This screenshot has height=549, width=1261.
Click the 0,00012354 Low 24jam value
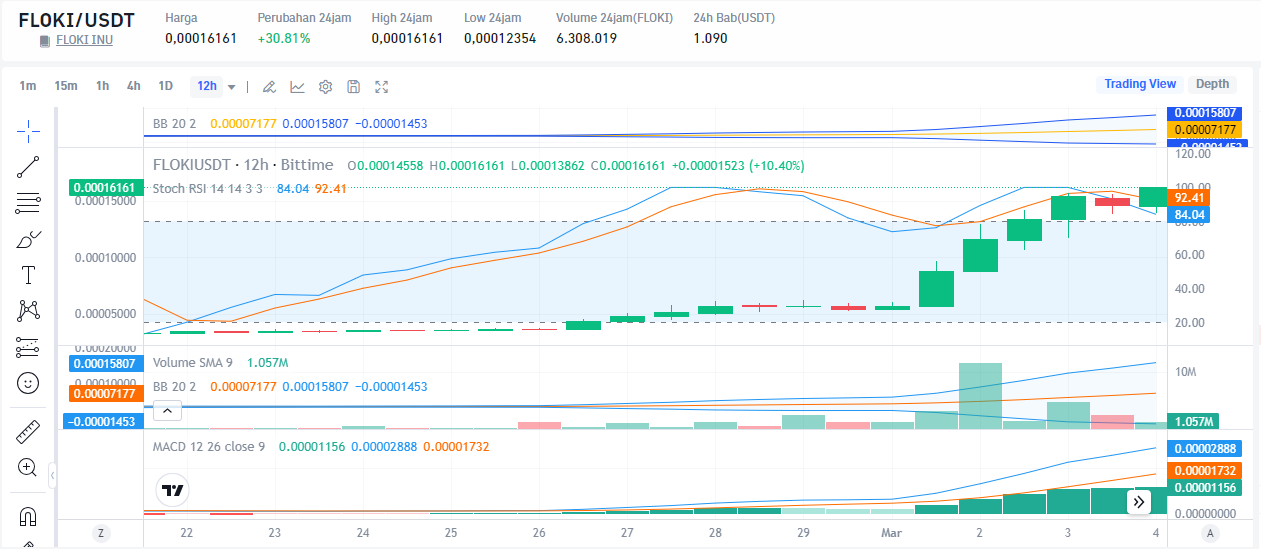[500, 38]
